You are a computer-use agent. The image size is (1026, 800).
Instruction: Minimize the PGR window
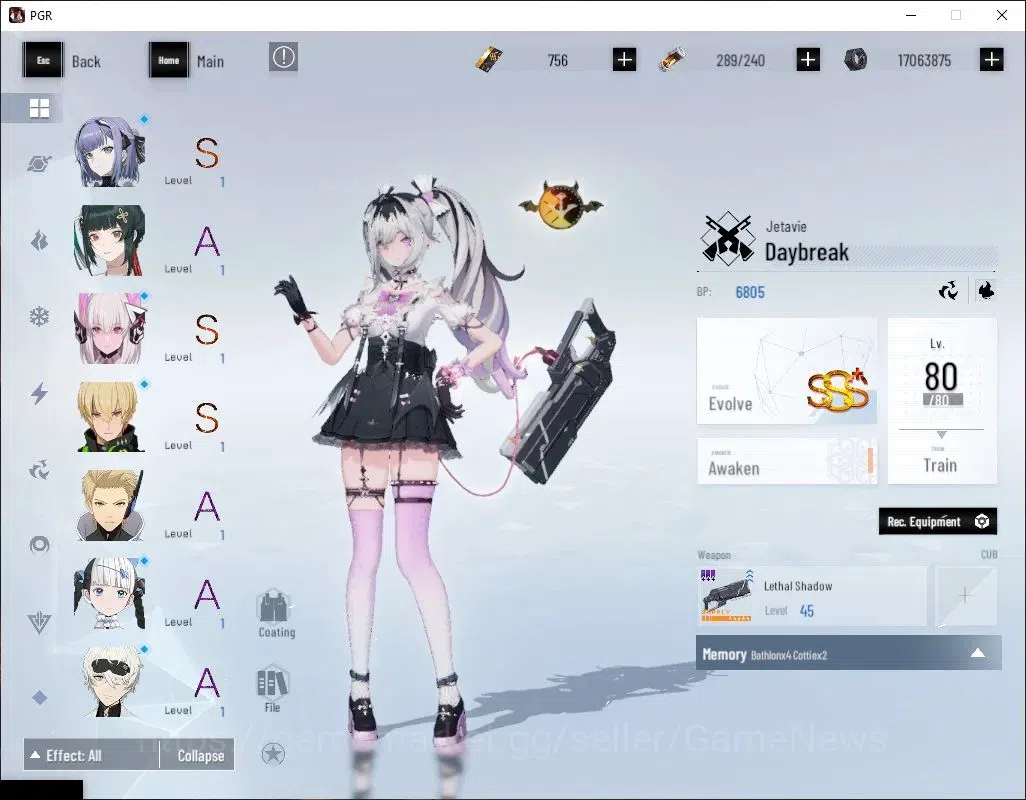(911, 15)
